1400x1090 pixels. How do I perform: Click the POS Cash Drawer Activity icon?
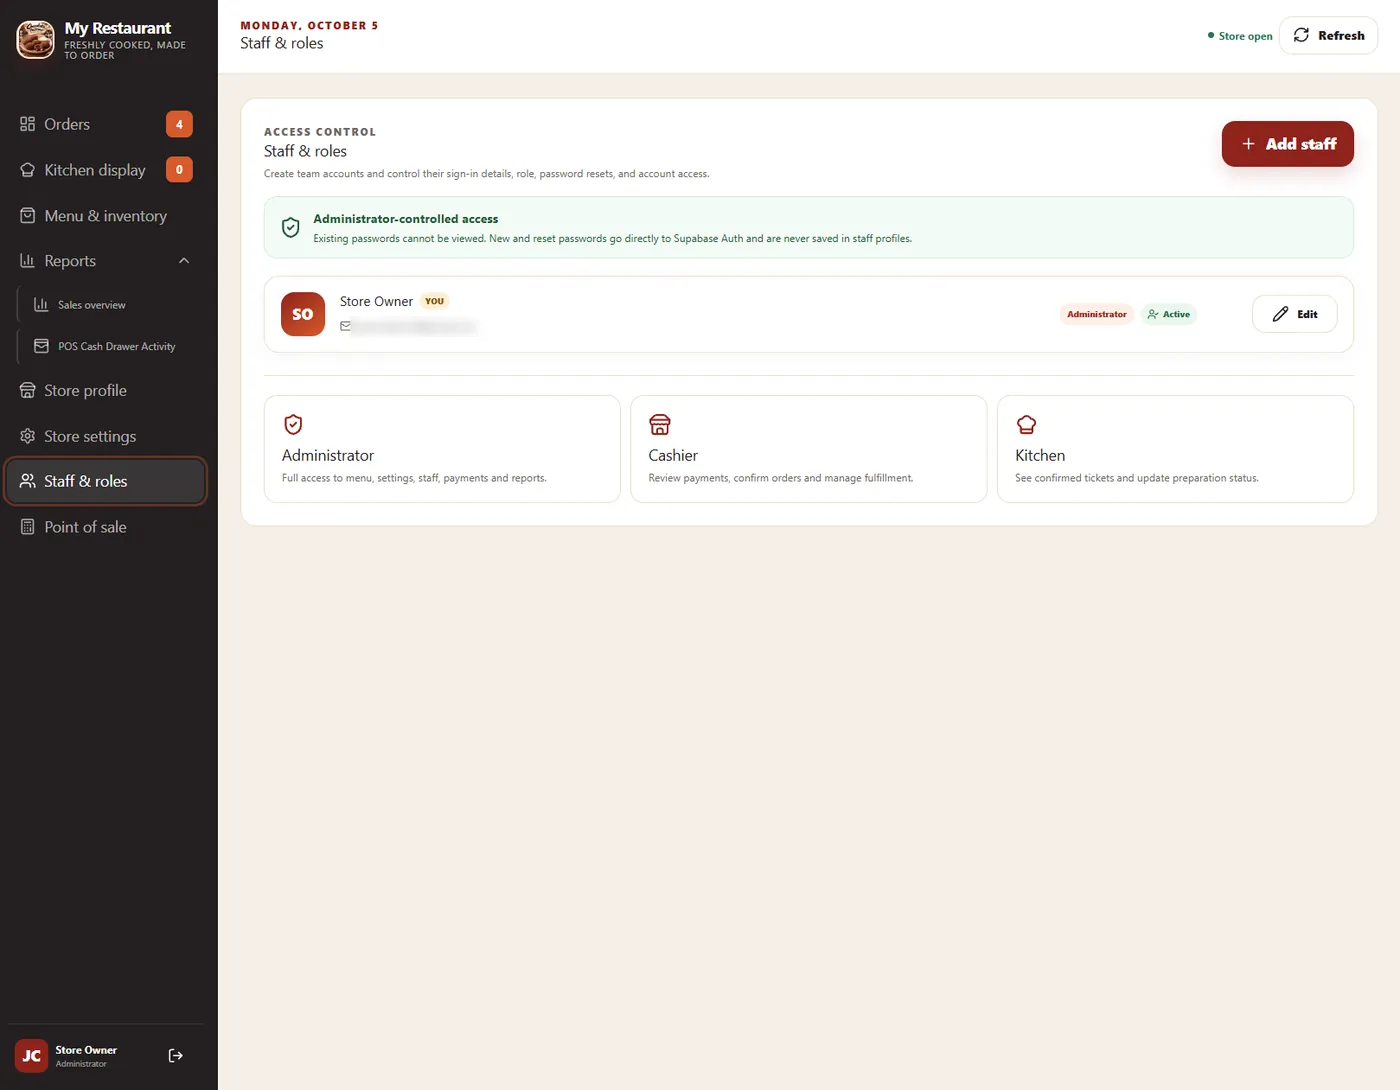point(41,346)
